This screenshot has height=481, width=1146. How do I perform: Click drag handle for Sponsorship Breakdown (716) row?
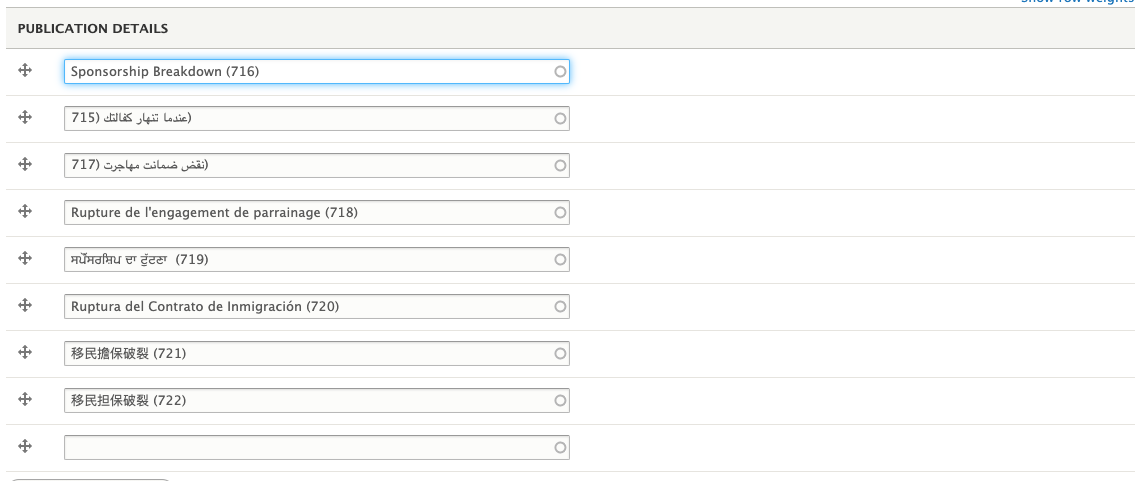[x=25, y=70]
